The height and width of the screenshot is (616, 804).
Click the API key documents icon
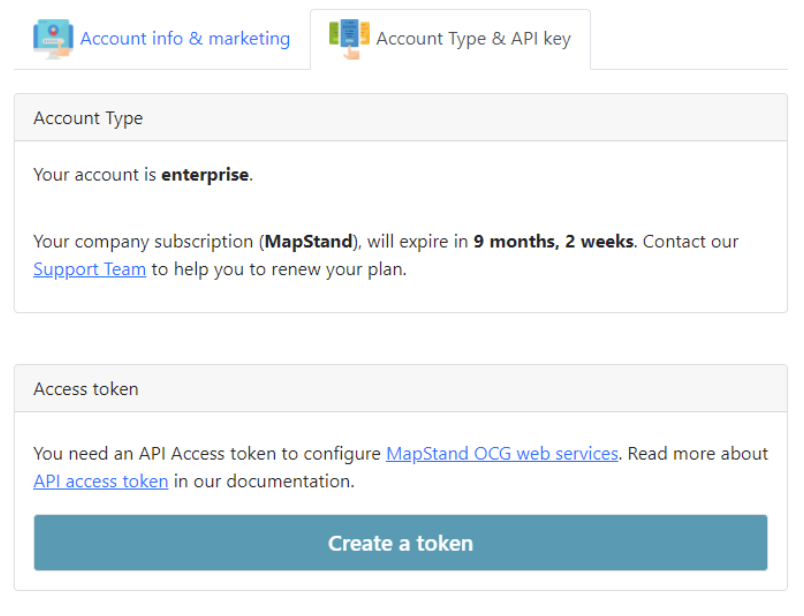[349, 39]
